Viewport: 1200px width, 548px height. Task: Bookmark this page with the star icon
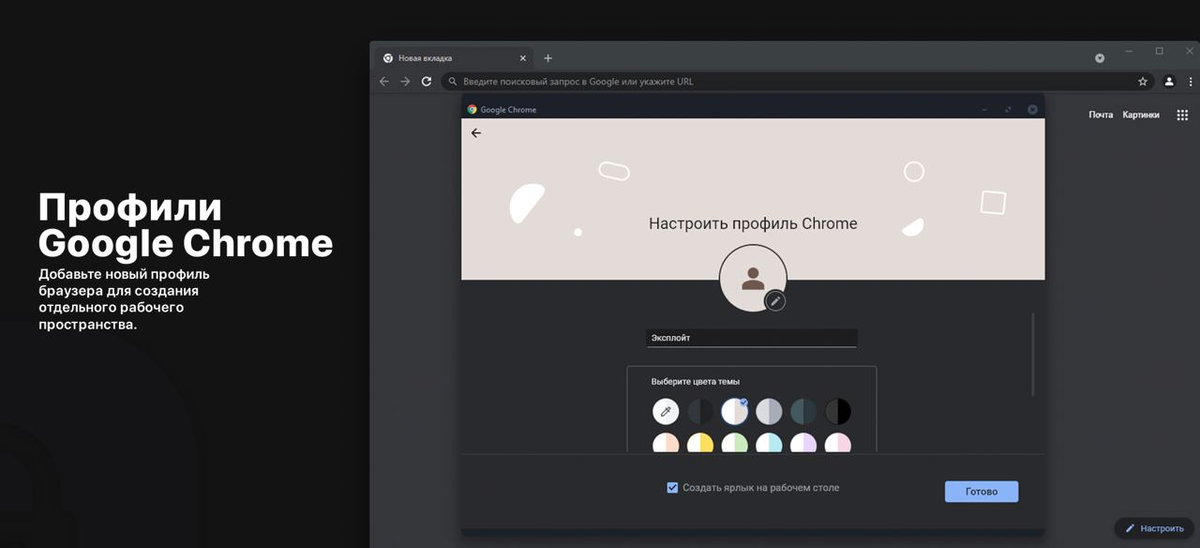(x=1143, y=81)
